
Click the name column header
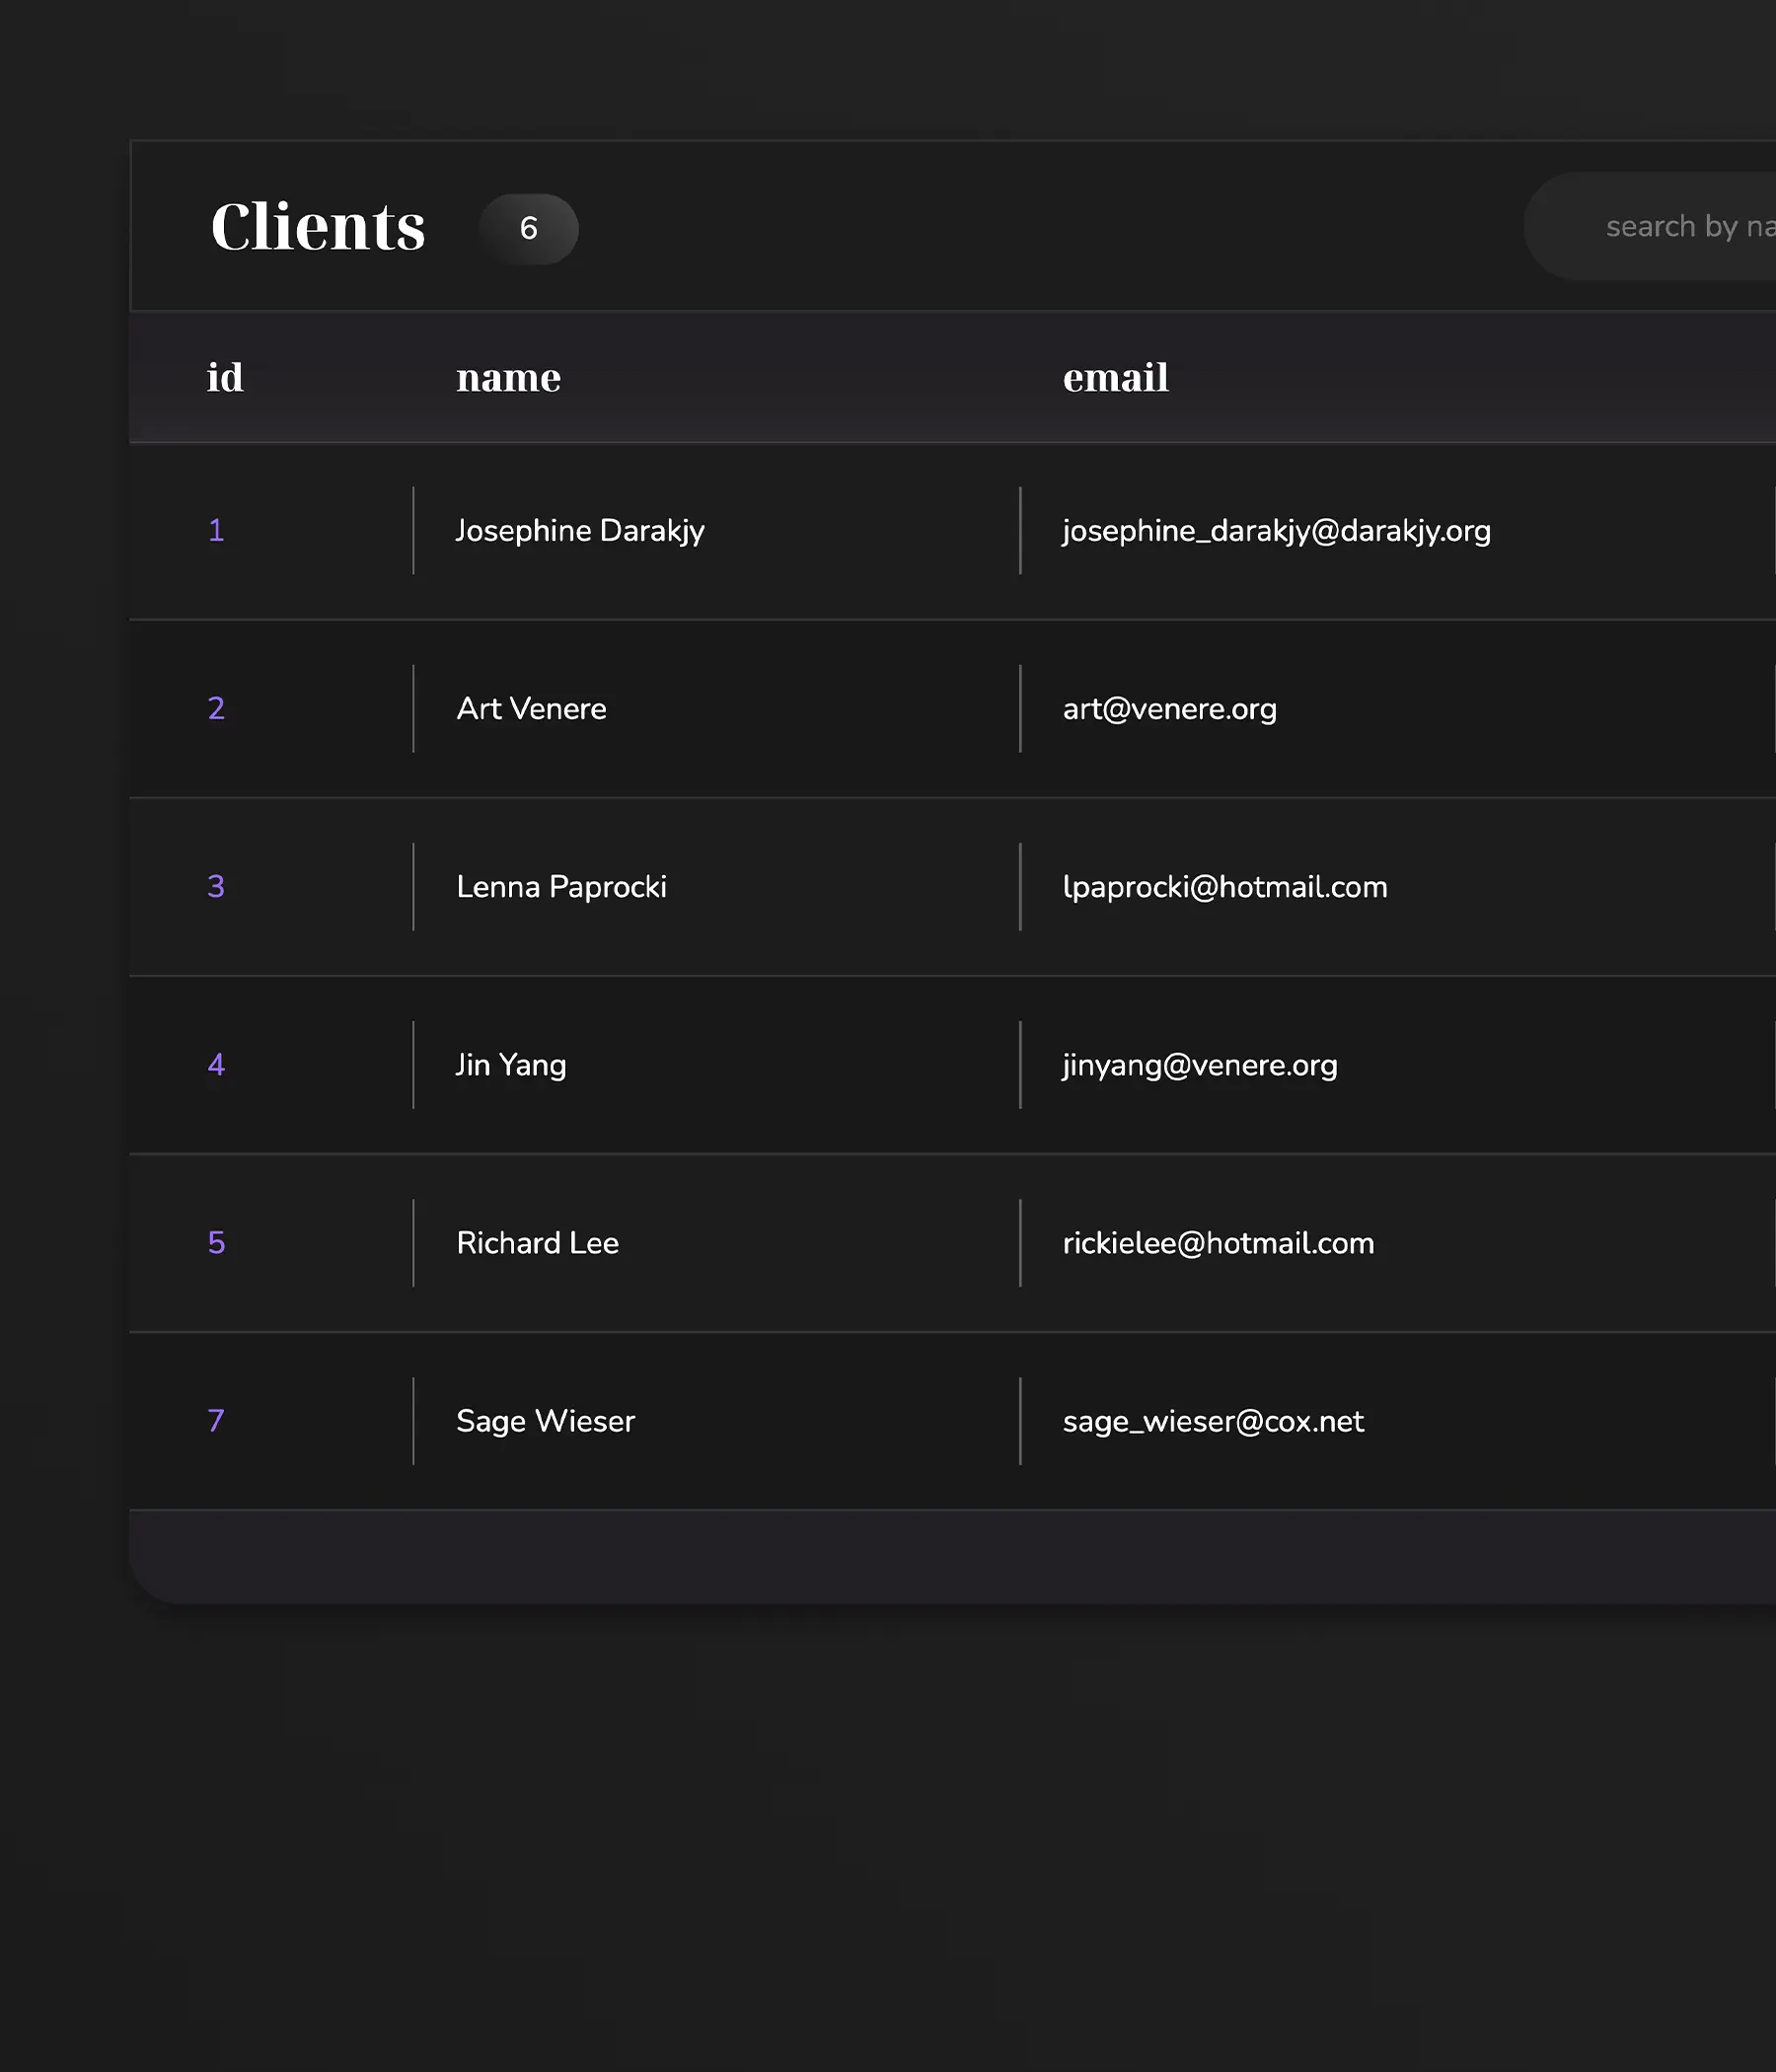(x=508, y=378)
